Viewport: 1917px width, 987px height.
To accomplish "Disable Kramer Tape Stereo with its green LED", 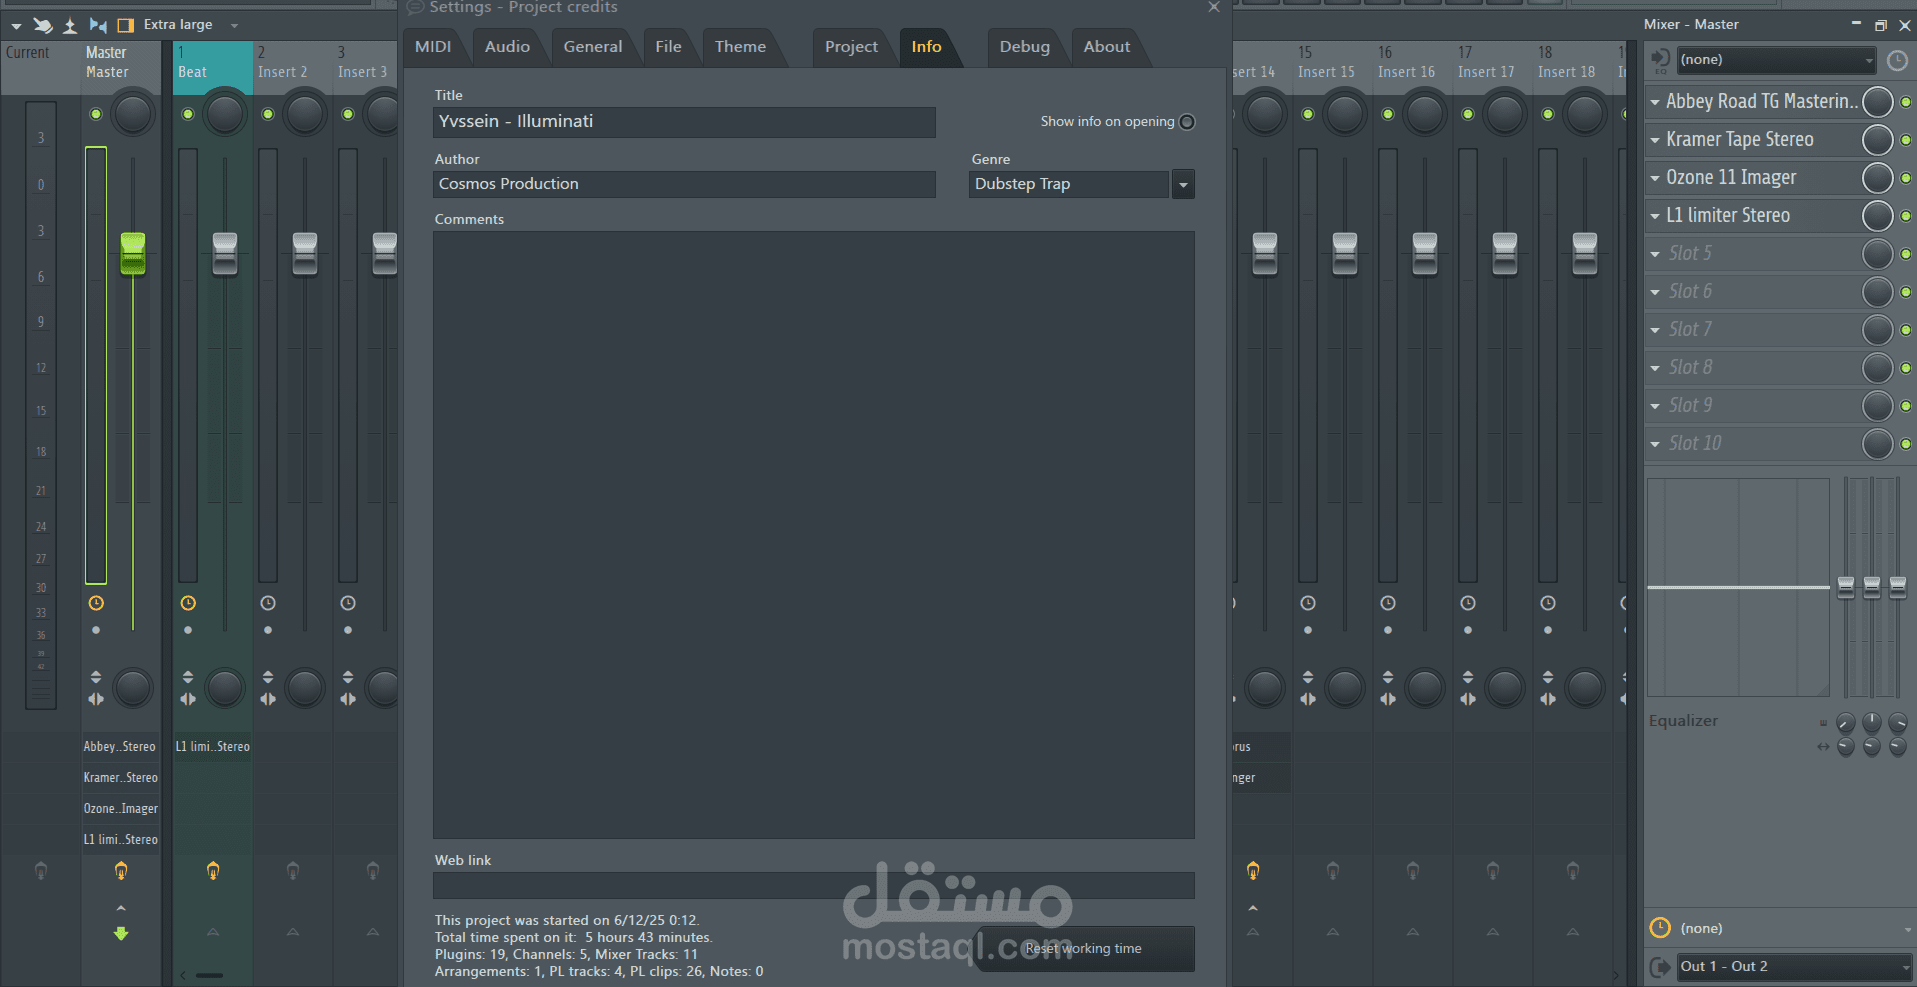I will point(1906,140).
